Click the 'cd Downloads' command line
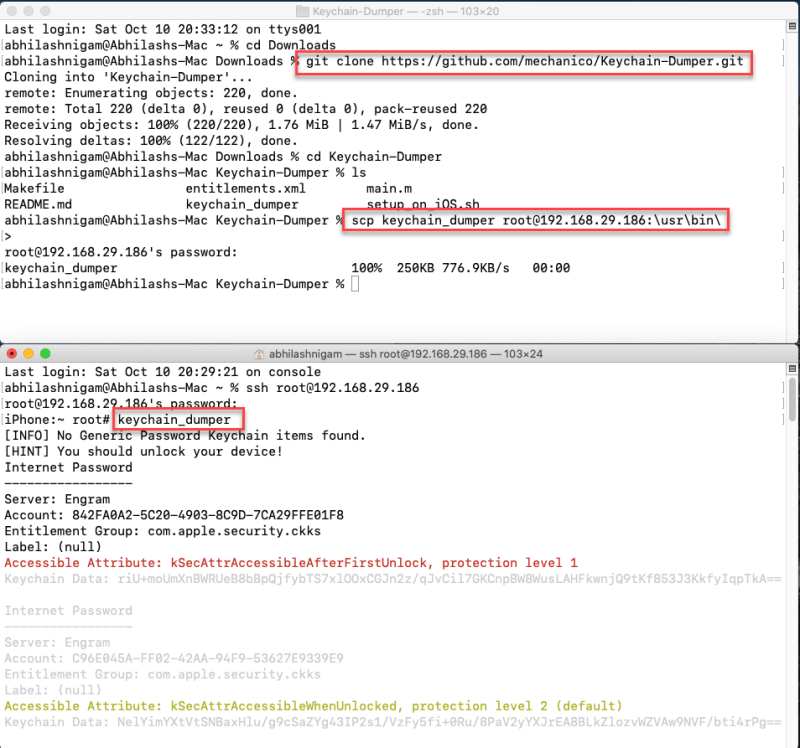Screen dimensions: 800x748 pyautogui.click(x=170, y=45)
